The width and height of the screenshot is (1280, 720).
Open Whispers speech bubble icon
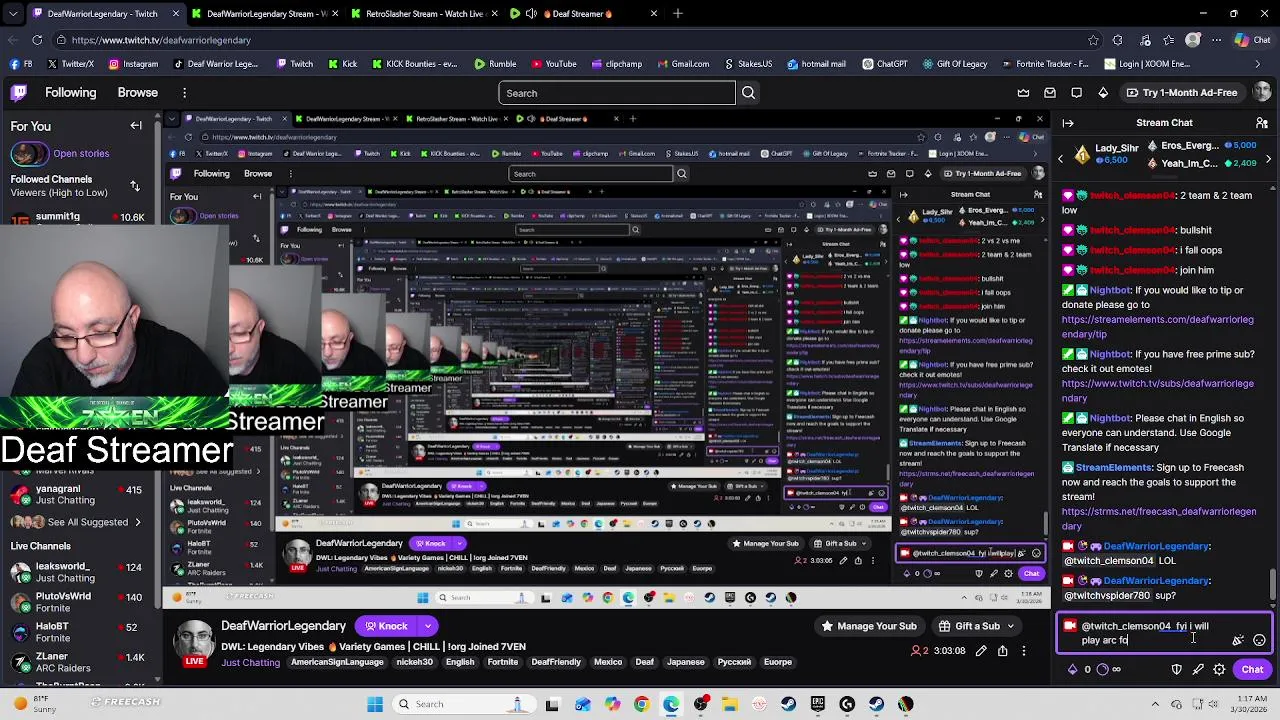click(1076, 93)
